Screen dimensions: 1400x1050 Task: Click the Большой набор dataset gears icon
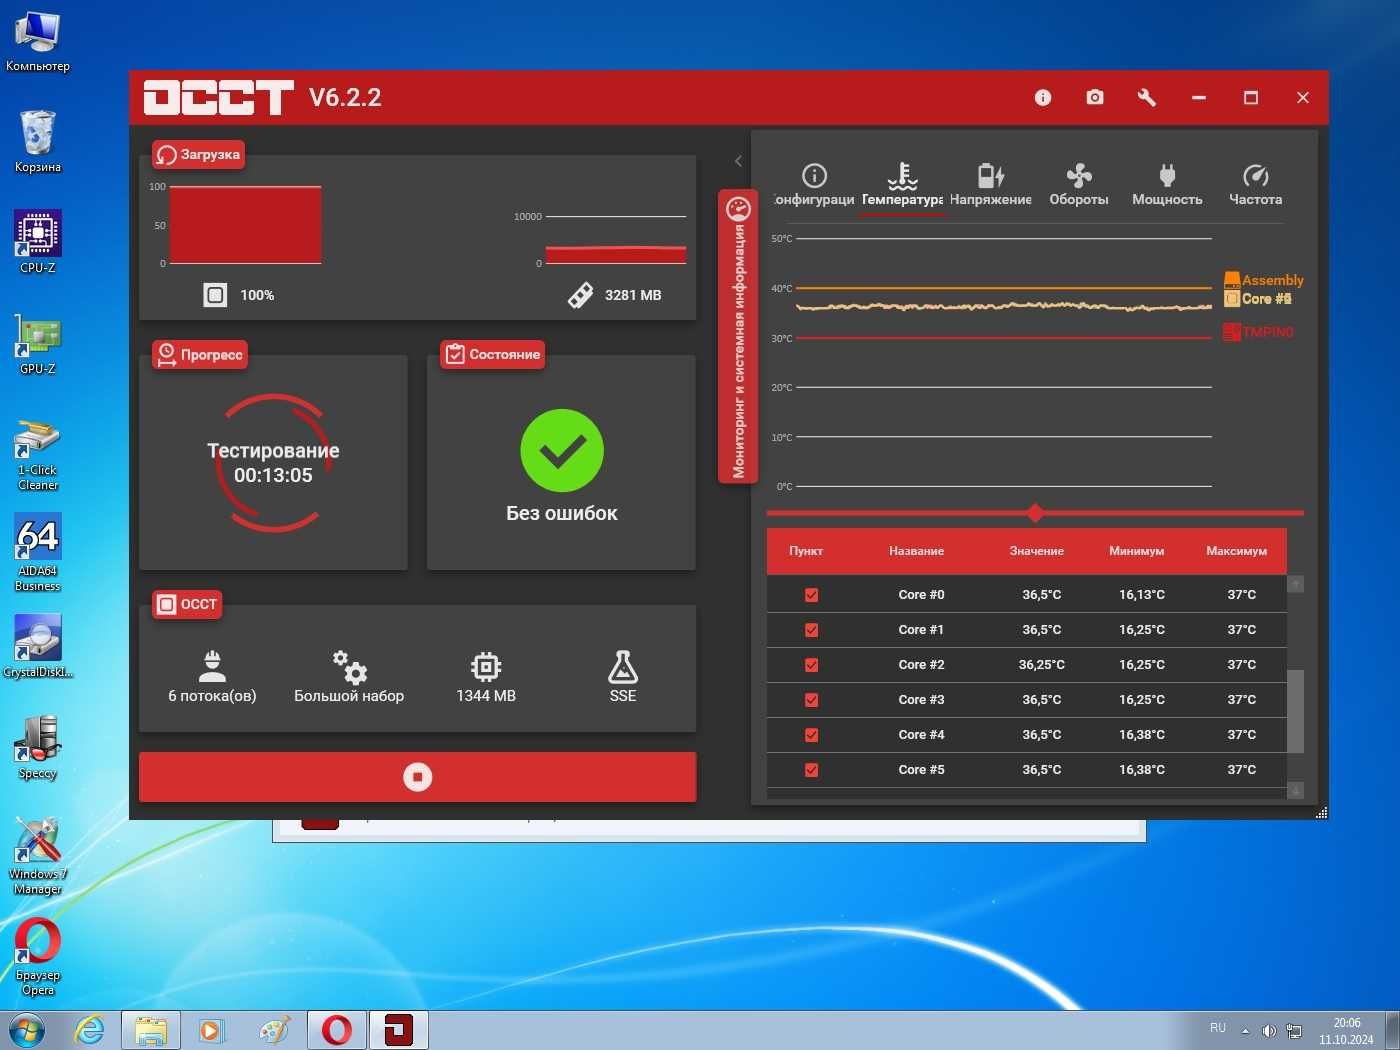click(349, 666)
